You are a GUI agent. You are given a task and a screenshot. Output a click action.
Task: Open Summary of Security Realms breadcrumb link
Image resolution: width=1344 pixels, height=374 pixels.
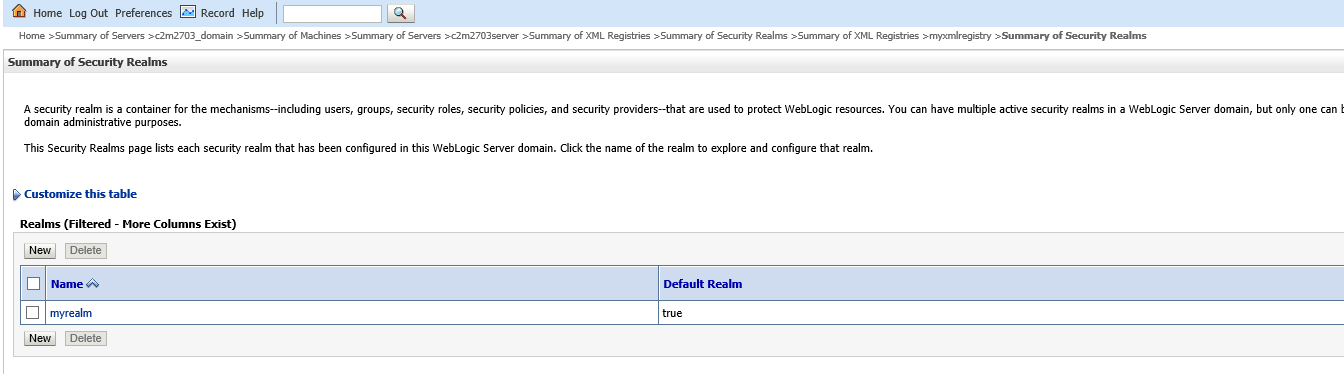tap(724, 35)
